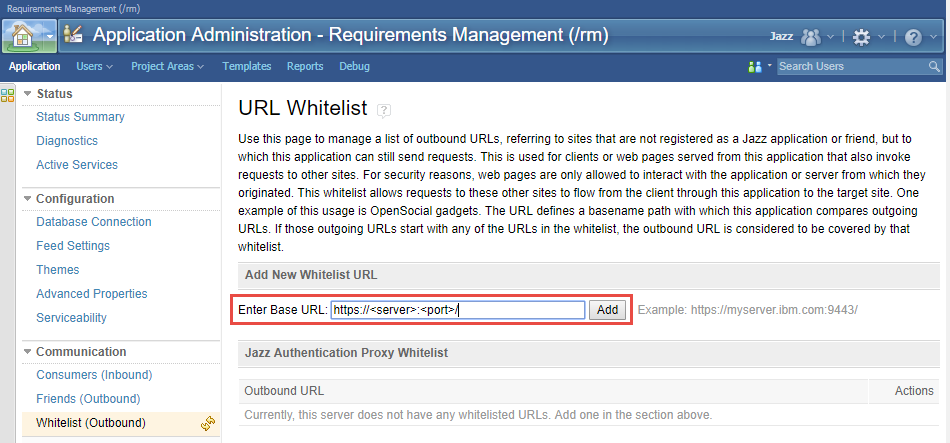
Task: Click the help question mark icon in header
Action: tap(913, 36)
